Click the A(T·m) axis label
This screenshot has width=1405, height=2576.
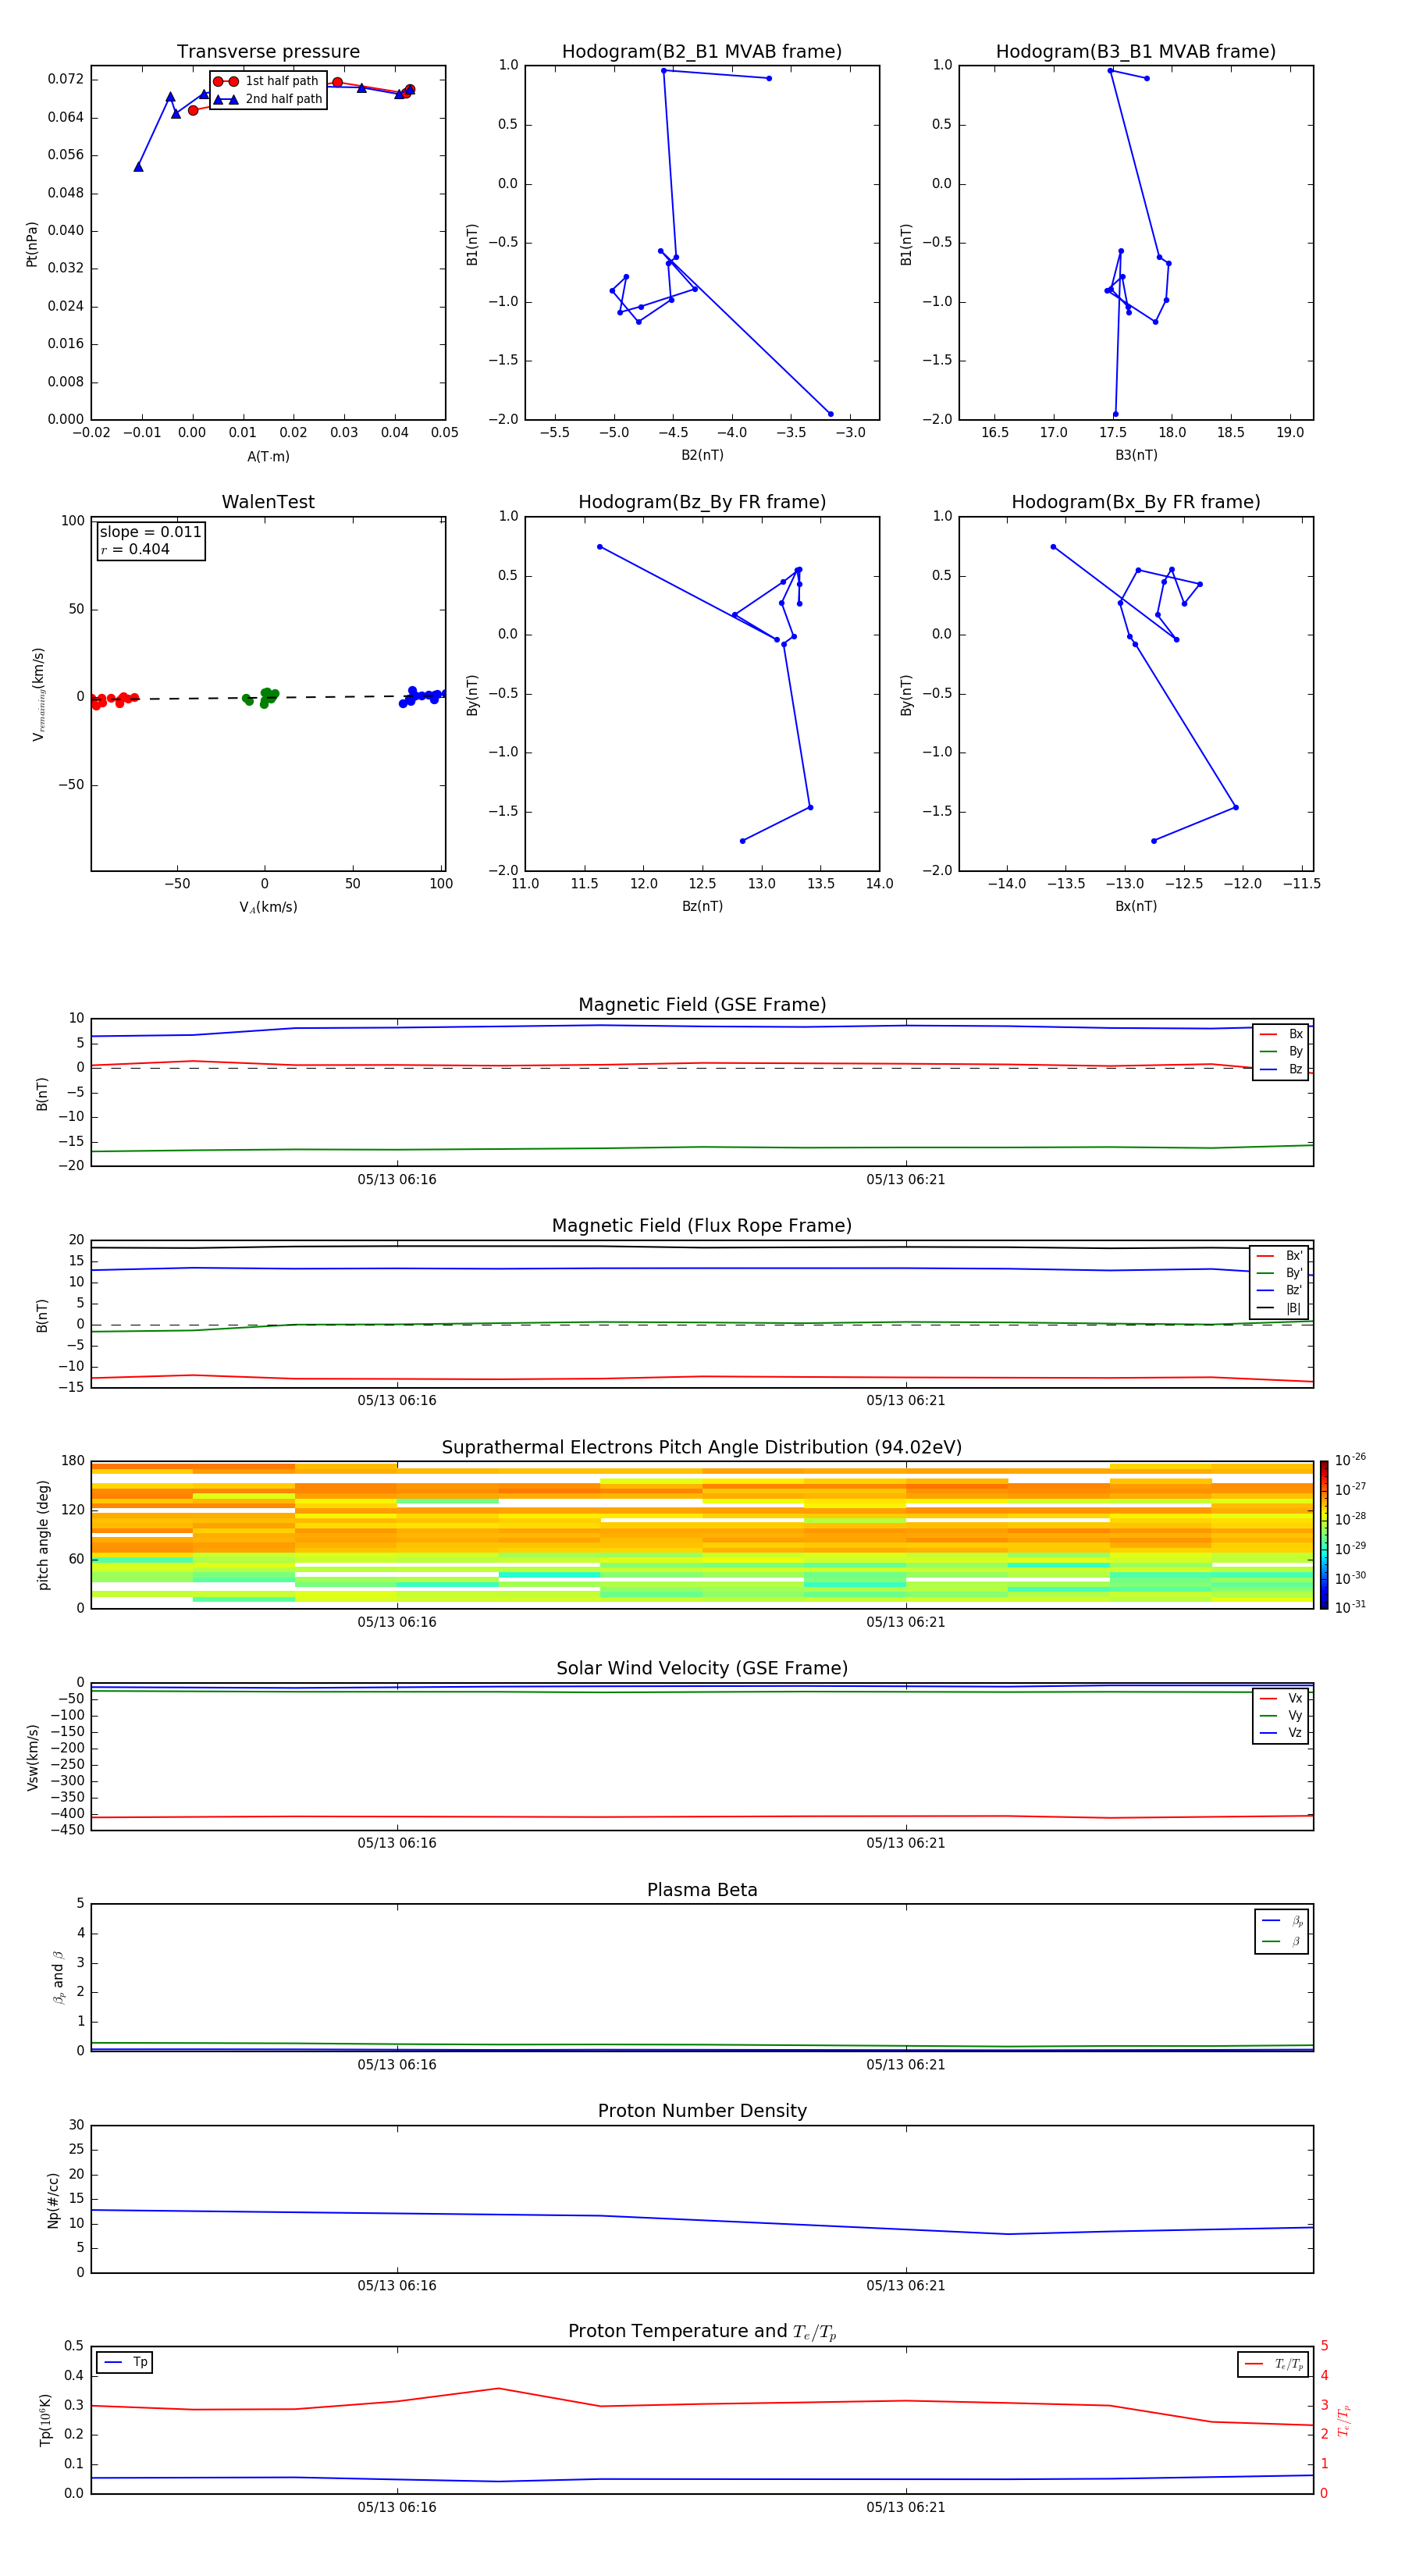coord(268,456)
